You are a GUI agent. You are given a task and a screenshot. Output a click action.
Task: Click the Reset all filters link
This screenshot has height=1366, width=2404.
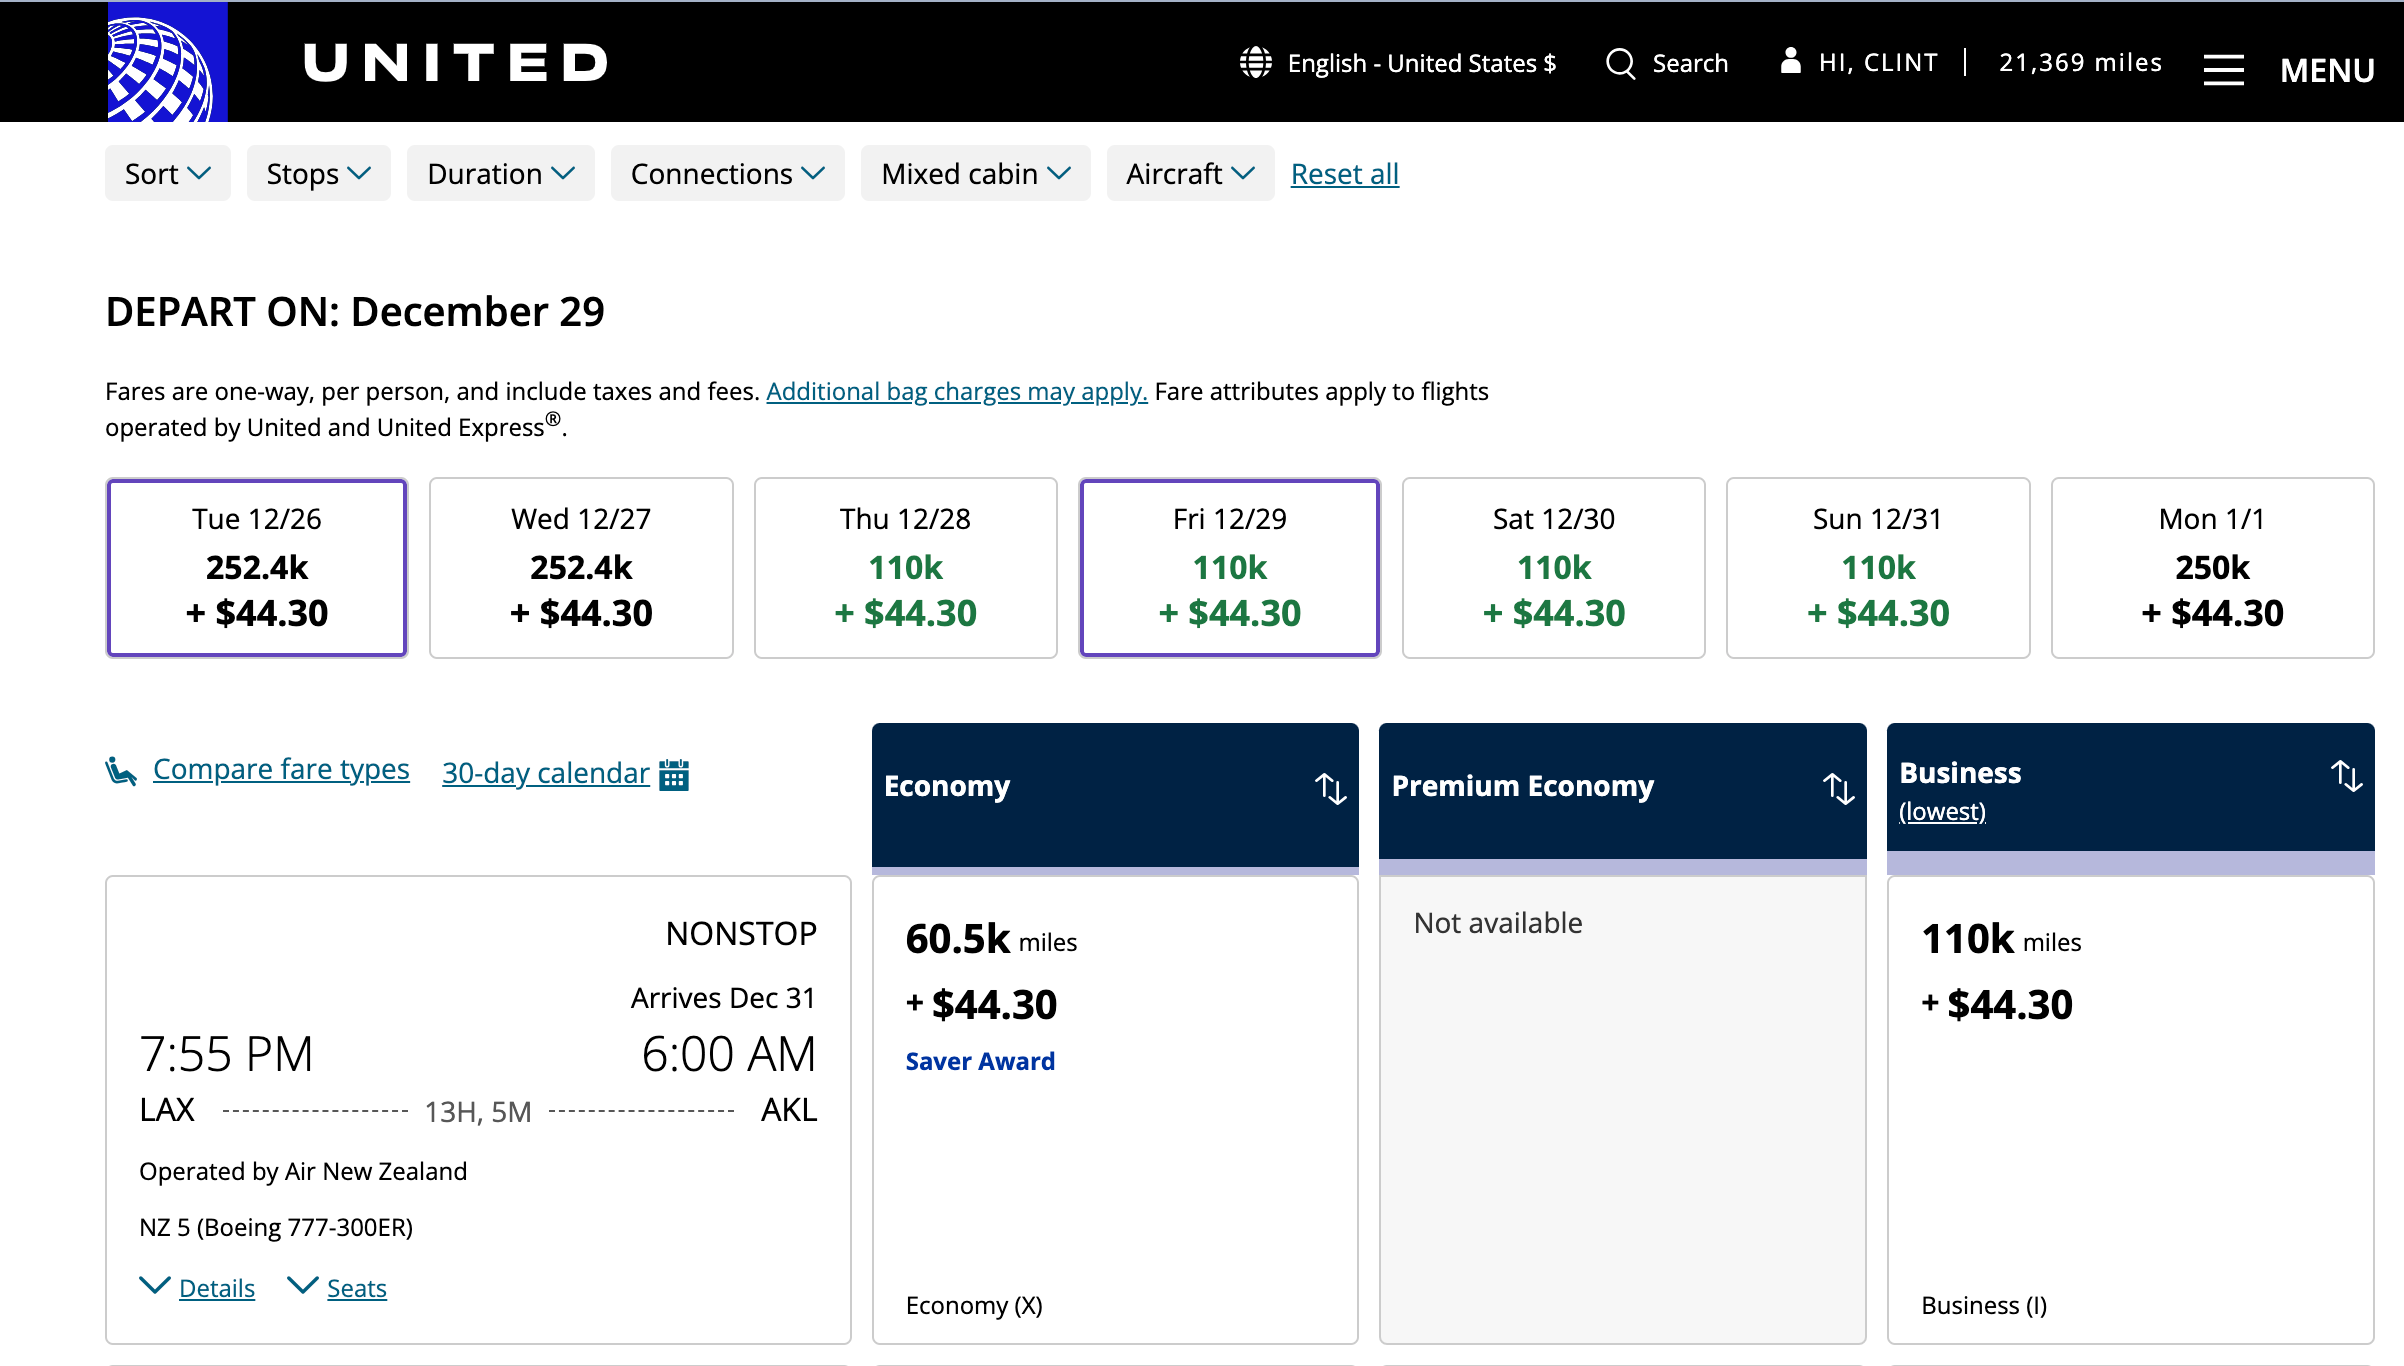pyautogui.click(x=1344, y=173)
